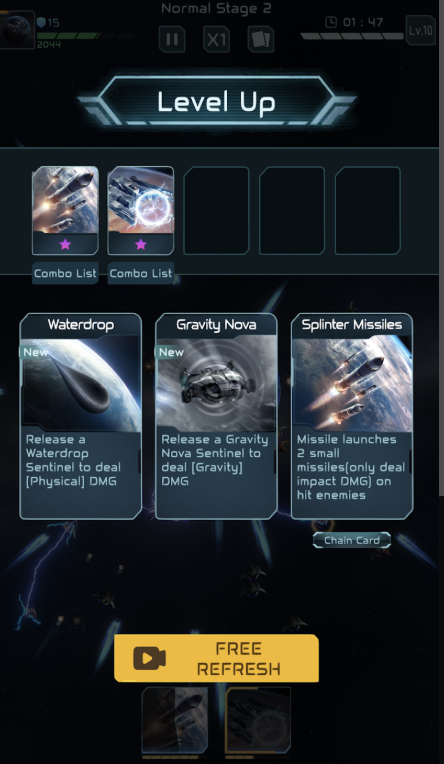This screenshot has width=444, height=764.
Task: Click the shield 15 indicator
Action: coord(48,22)
